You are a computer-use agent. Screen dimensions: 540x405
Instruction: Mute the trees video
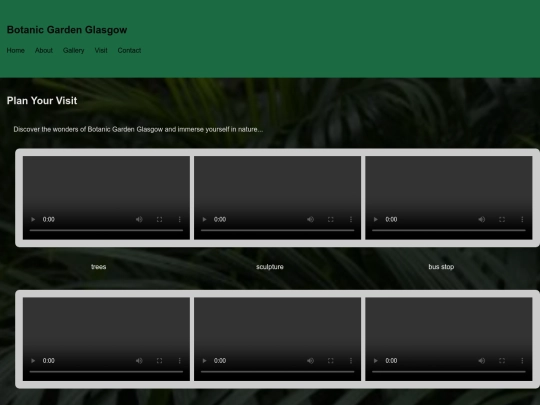click(139, 219)
